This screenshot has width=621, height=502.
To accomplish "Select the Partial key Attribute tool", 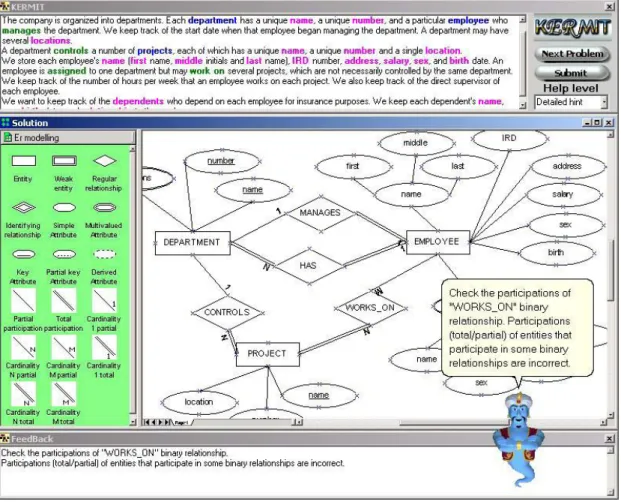I will pos(64,254).
